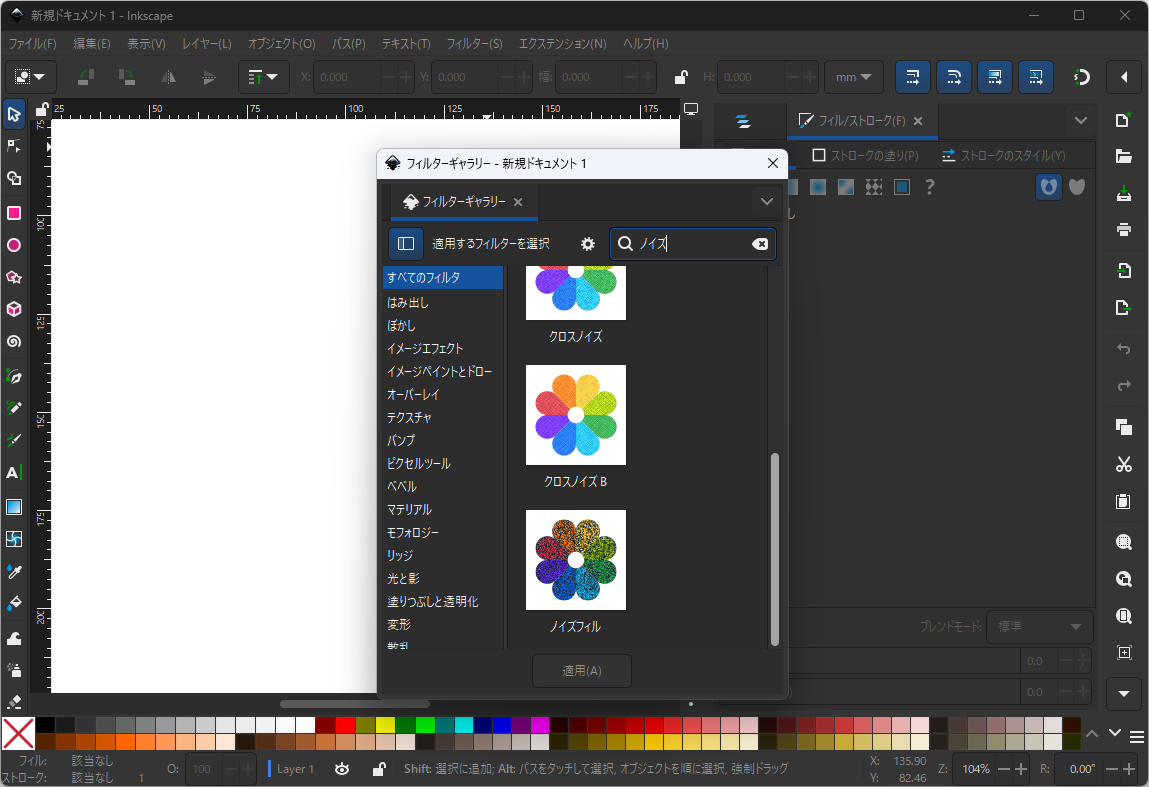Toggle the filter category sidebar button

(x=405, y=244)
